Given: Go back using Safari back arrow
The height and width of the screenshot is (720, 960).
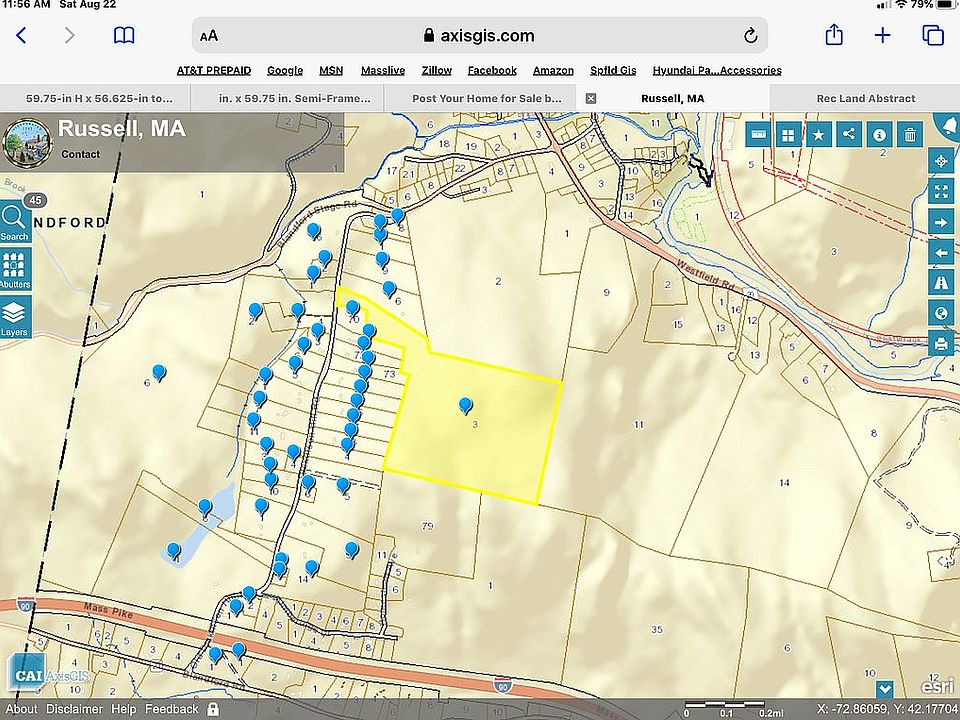Looking at the screenshot, I should point(21,36).
